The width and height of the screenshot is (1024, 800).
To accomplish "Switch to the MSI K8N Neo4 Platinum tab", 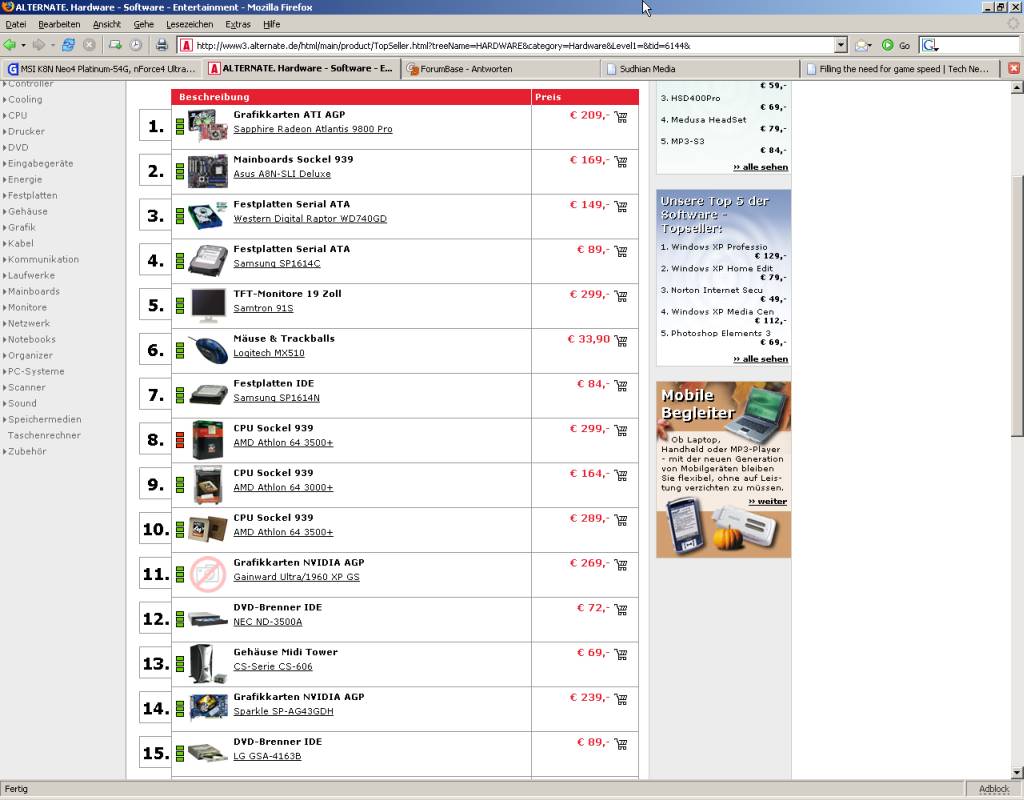I will coord(101,69).
